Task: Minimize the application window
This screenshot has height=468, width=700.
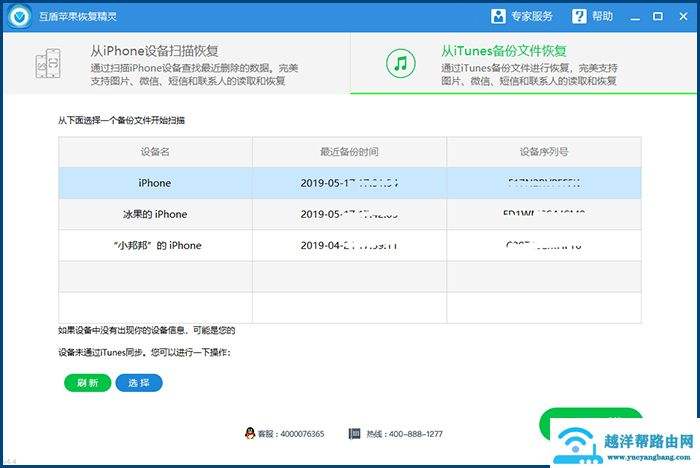Action: coord(635,17)
